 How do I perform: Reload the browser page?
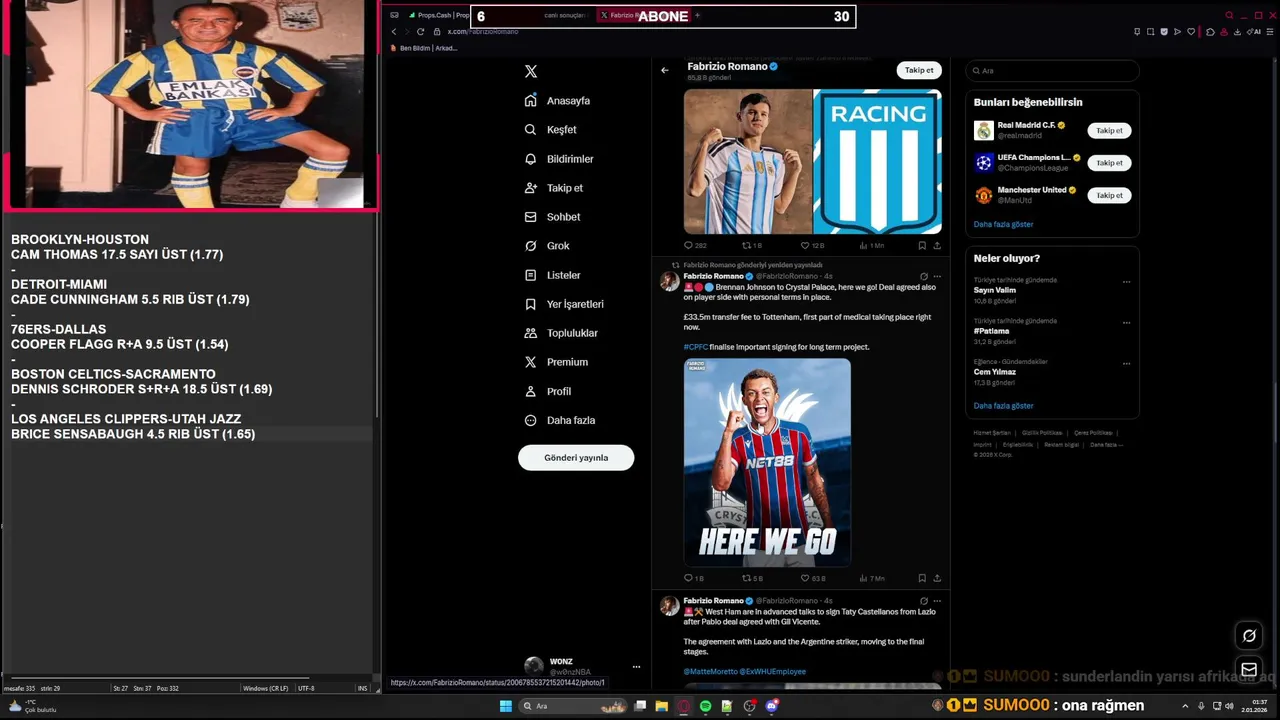[420, 32]
